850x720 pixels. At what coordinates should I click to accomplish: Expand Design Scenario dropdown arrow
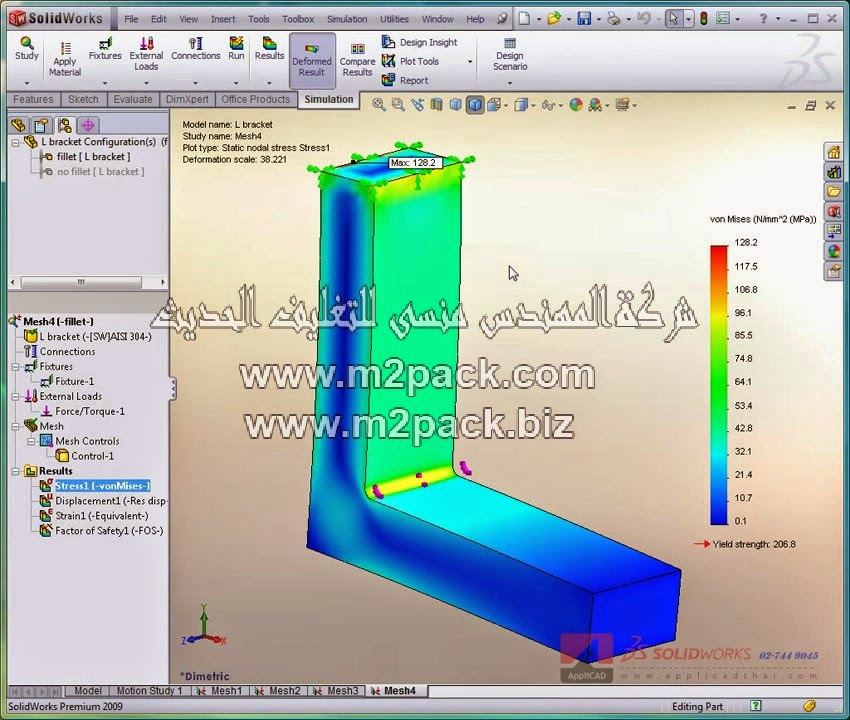[x=510, y=83]
